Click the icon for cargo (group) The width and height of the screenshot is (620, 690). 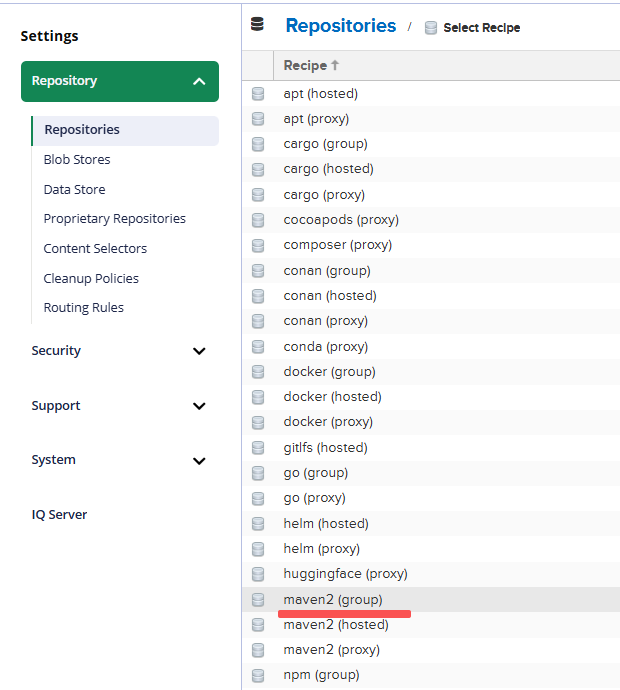258,144
